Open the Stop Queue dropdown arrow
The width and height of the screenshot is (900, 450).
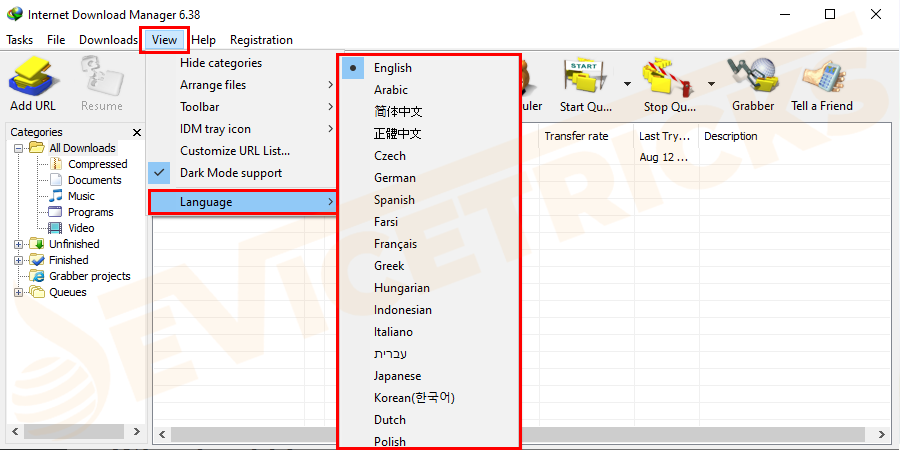711,84
